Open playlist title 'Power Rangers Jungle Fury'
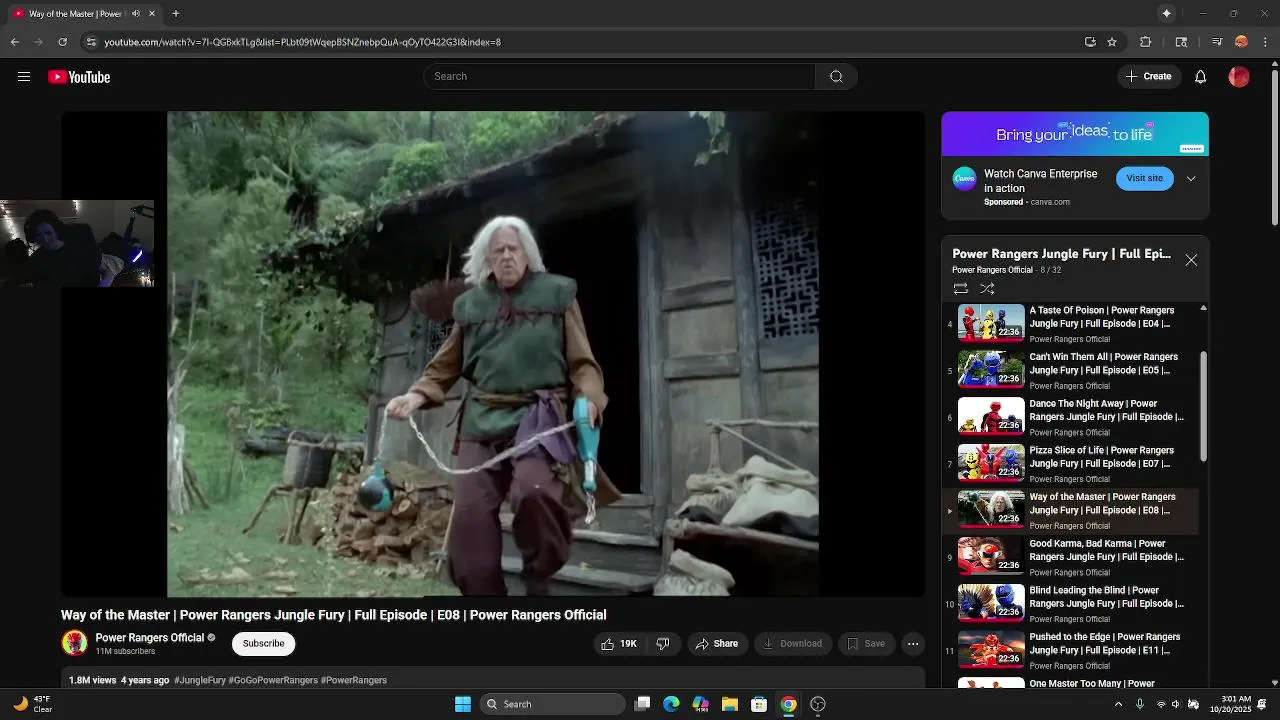Viewport: 1280px width, 720px height. [1061, 254]
